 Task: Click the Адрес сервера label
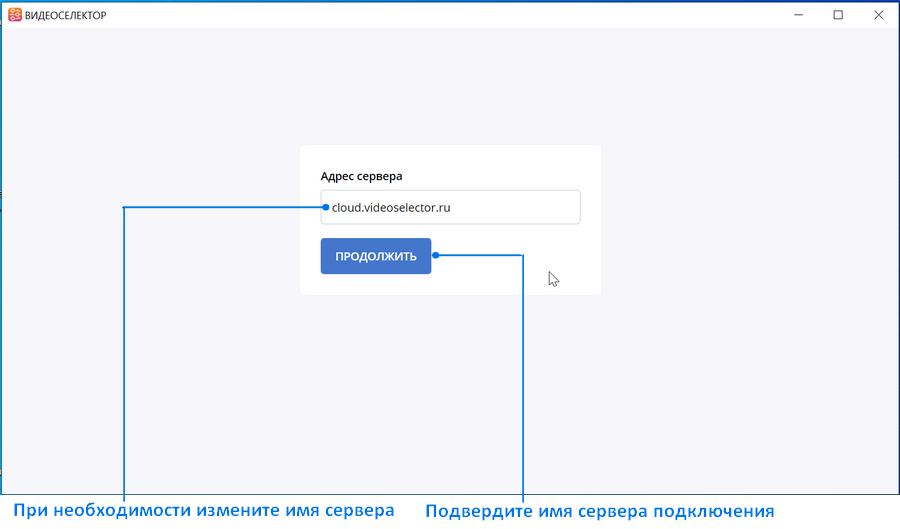pos(361,176)
